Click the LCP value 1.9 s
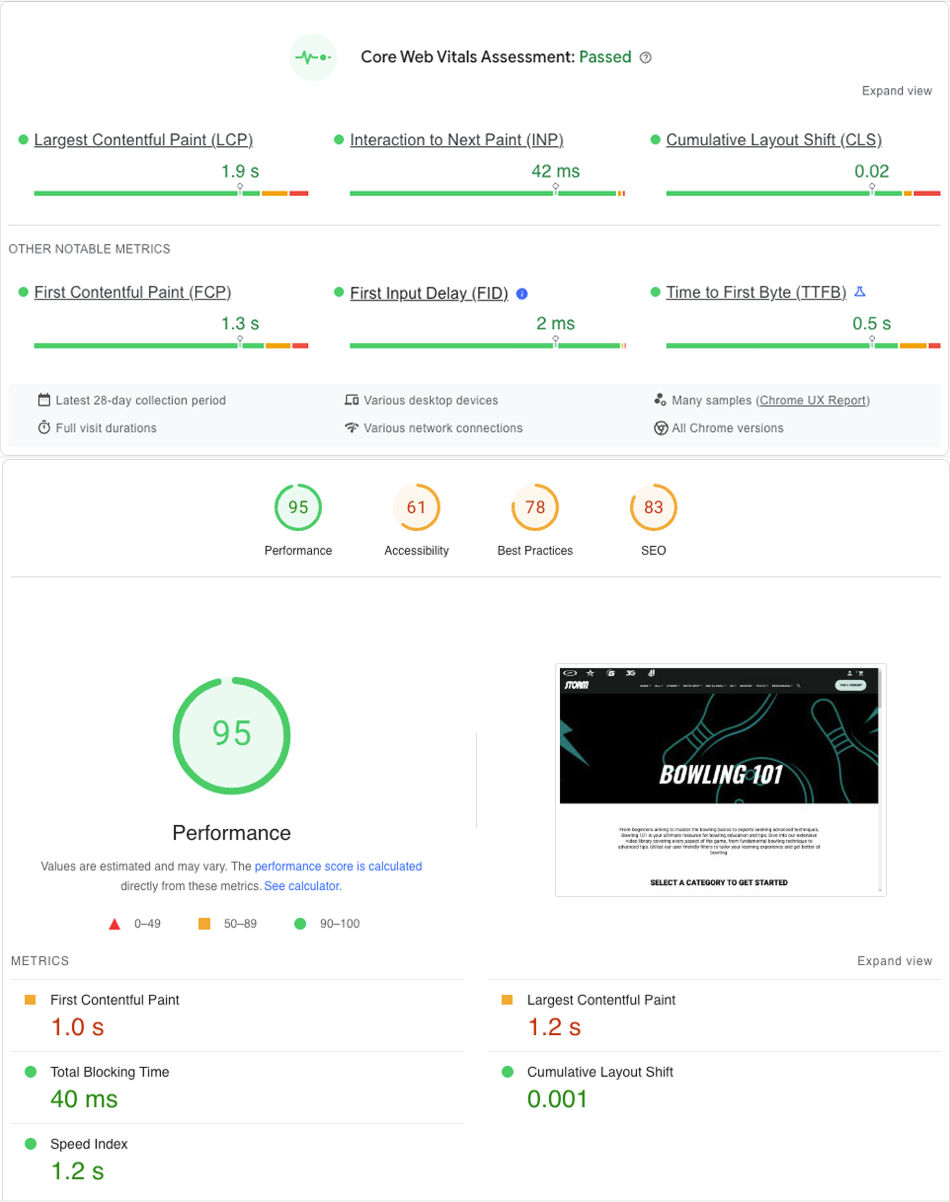Viewport: 950px width, 1202px height. click(x=240, y=171)
